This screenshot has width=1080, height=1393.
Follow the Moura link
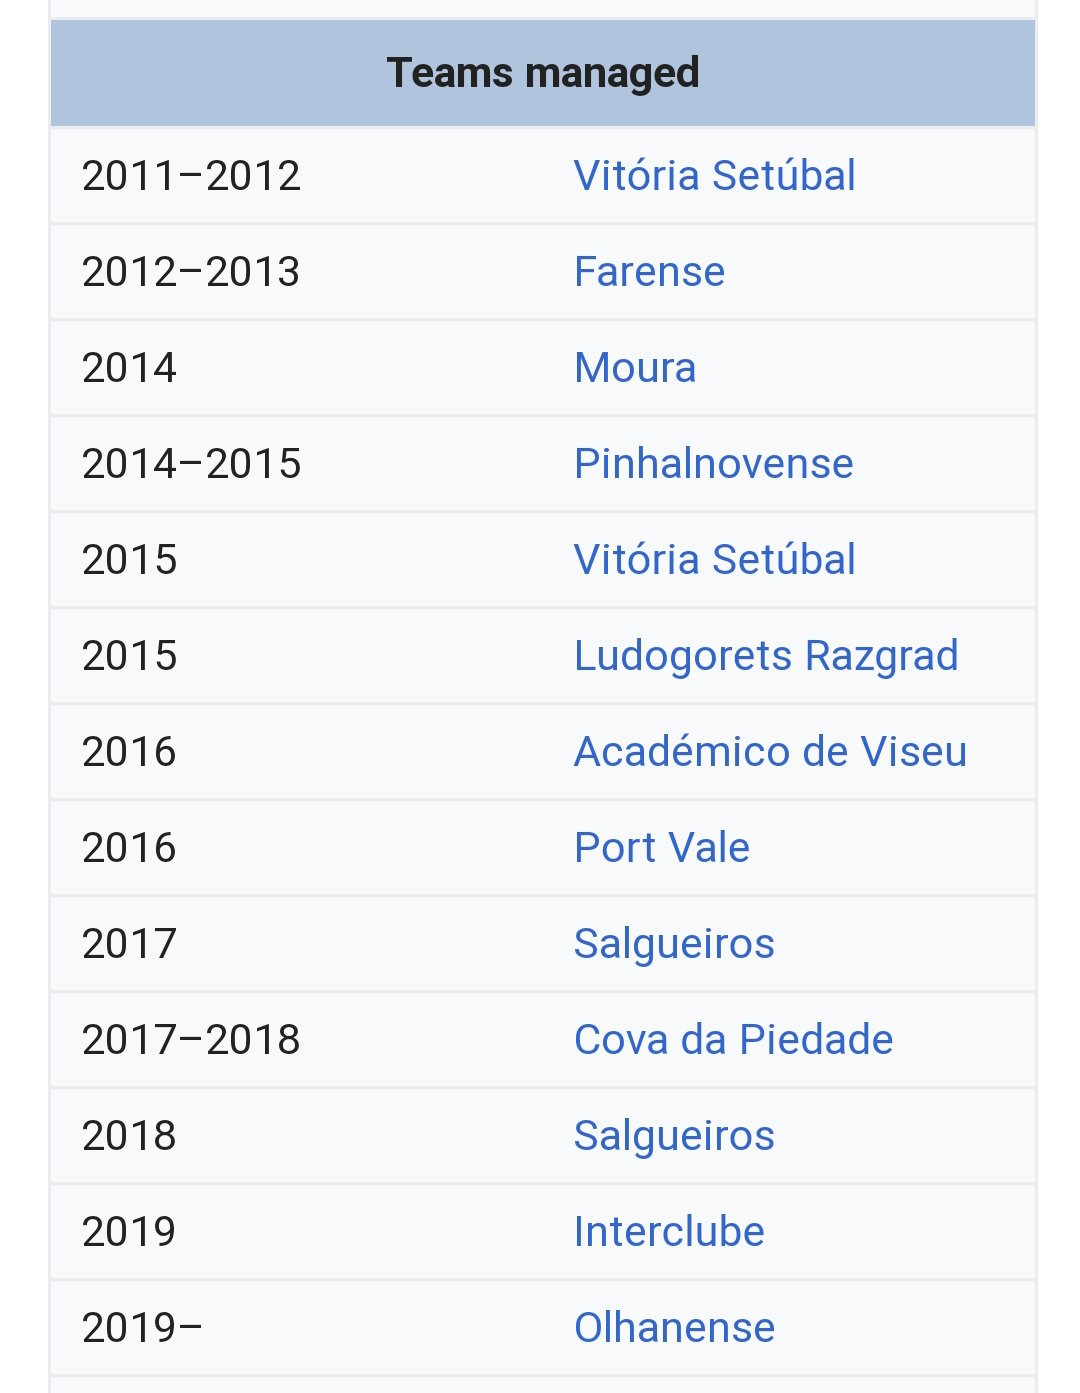(635, 368)
